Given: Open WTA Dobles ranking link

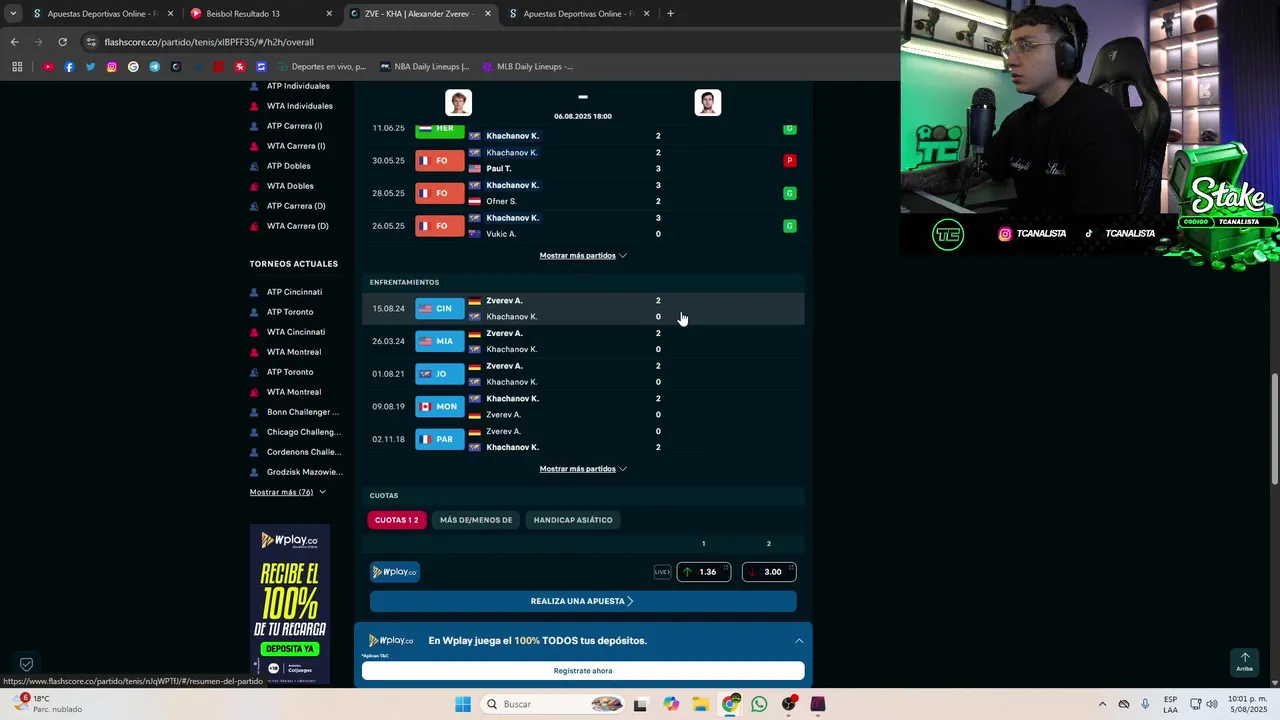Looking at the screenshot, I should pos(290,186).
